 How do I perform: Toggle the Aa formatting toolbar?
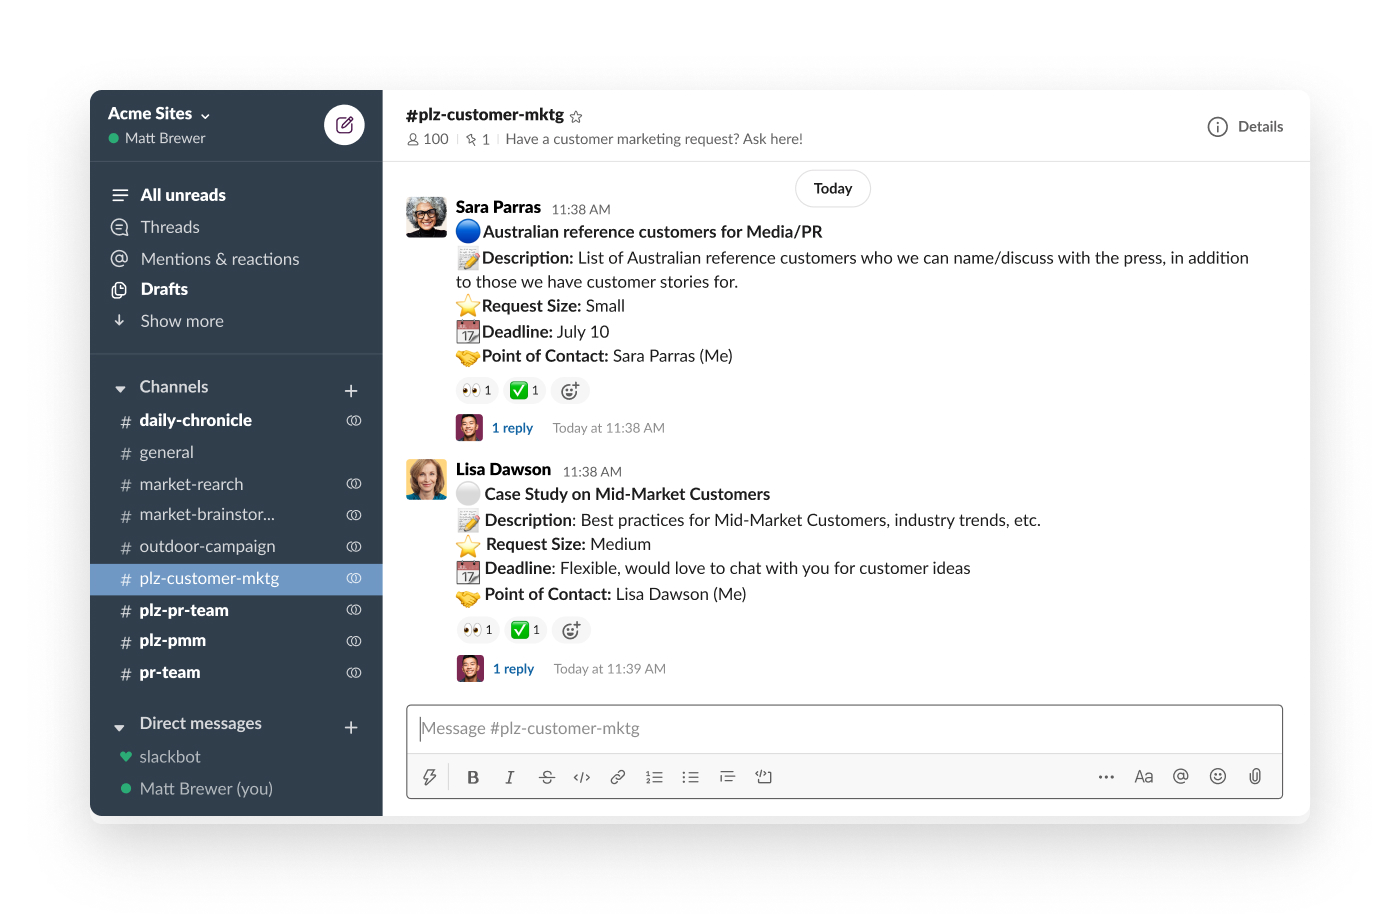1143,777
